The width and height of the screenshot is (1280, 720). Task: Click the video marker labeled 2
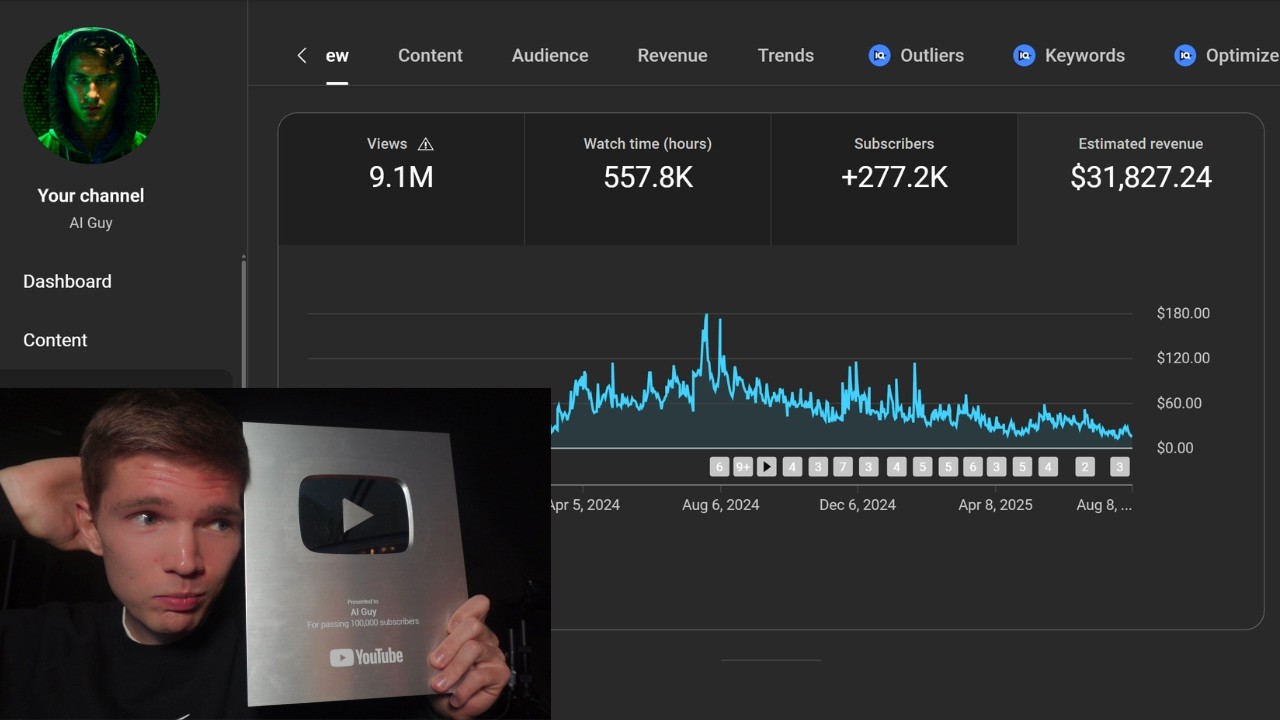[x=1085, y=467]
